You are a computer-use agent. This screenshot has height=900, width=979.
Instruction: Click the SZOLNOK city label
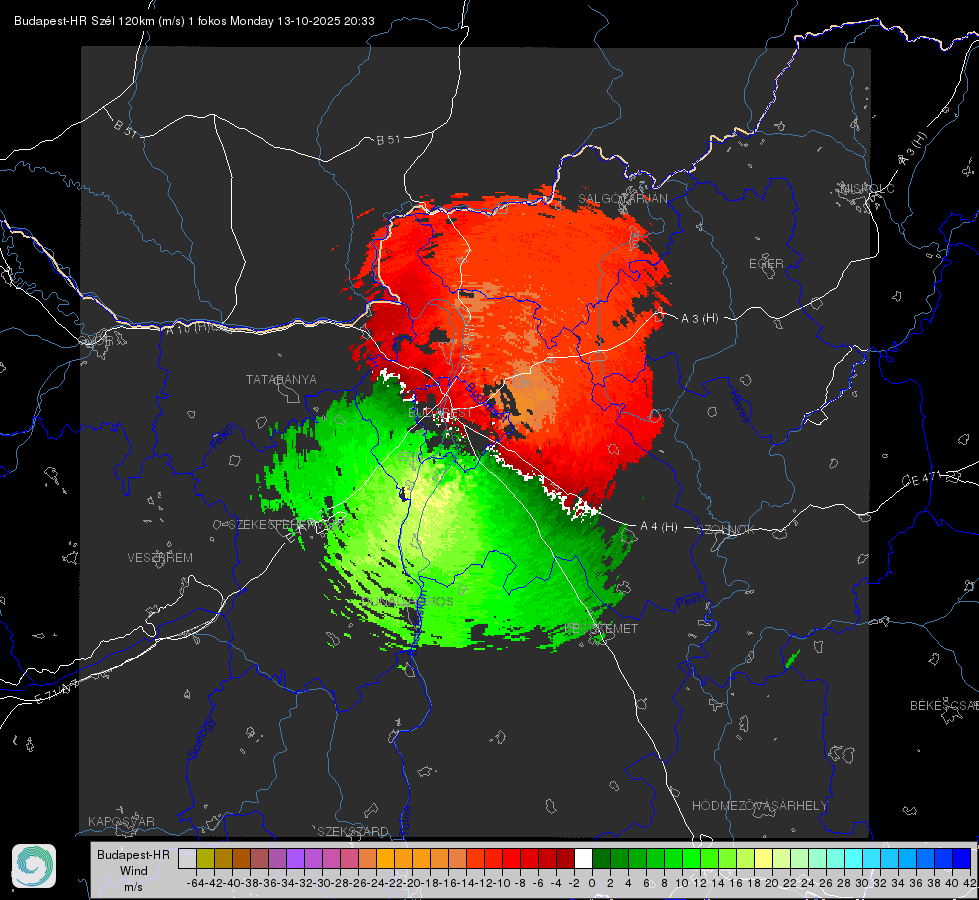pos(726,529)
